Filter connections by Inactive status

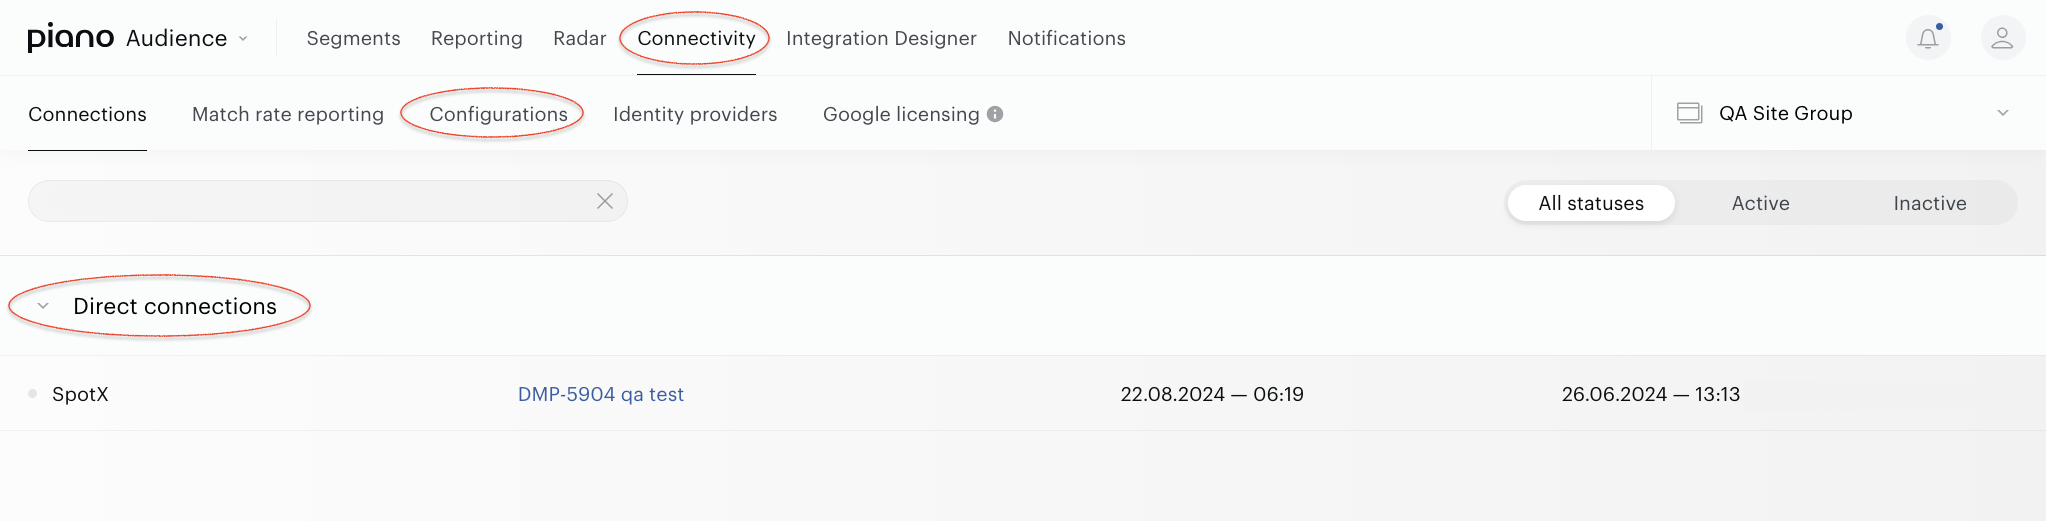1930,203
